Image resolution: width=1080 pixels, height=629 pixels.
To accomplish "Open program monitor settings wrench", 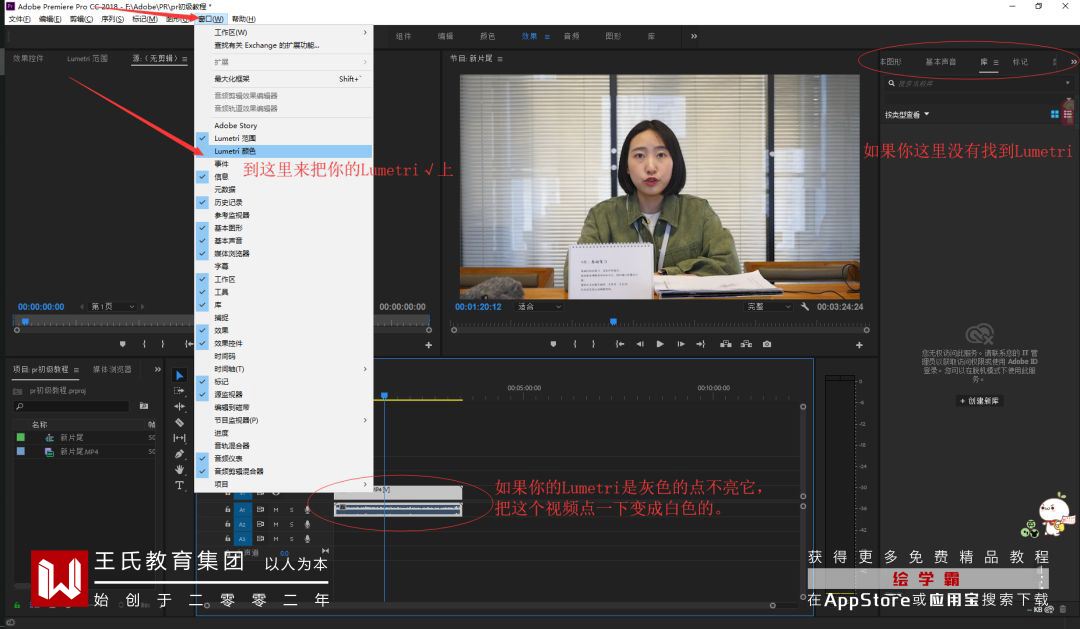I will (804, 307).
